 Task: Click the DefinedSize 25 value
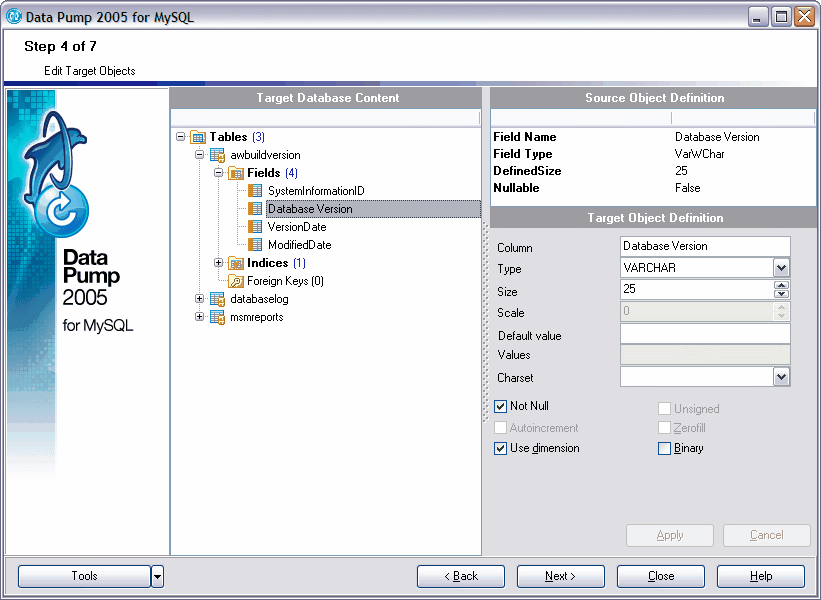click(681, 171)
